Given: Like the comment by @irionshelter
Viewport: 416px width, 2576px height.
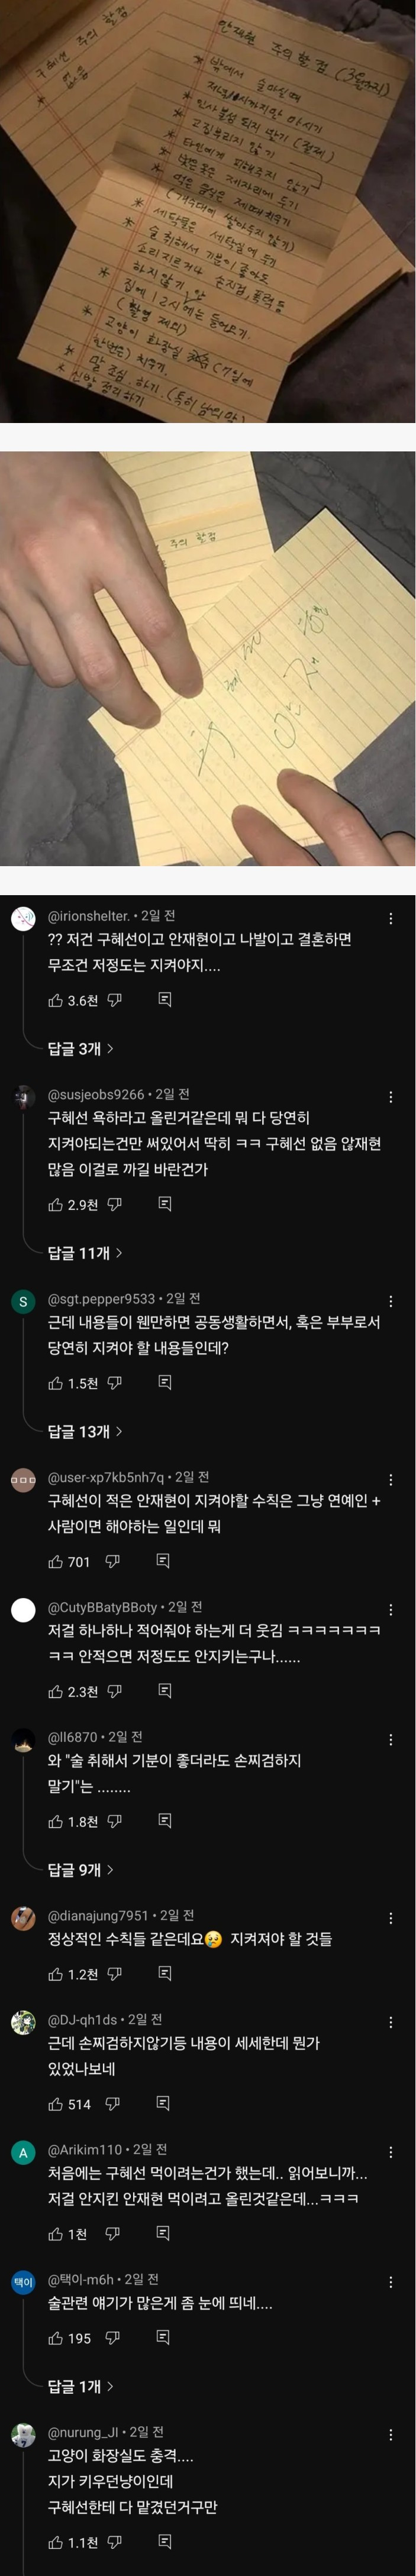Looking at the screenshot, I should (56, 1000).
